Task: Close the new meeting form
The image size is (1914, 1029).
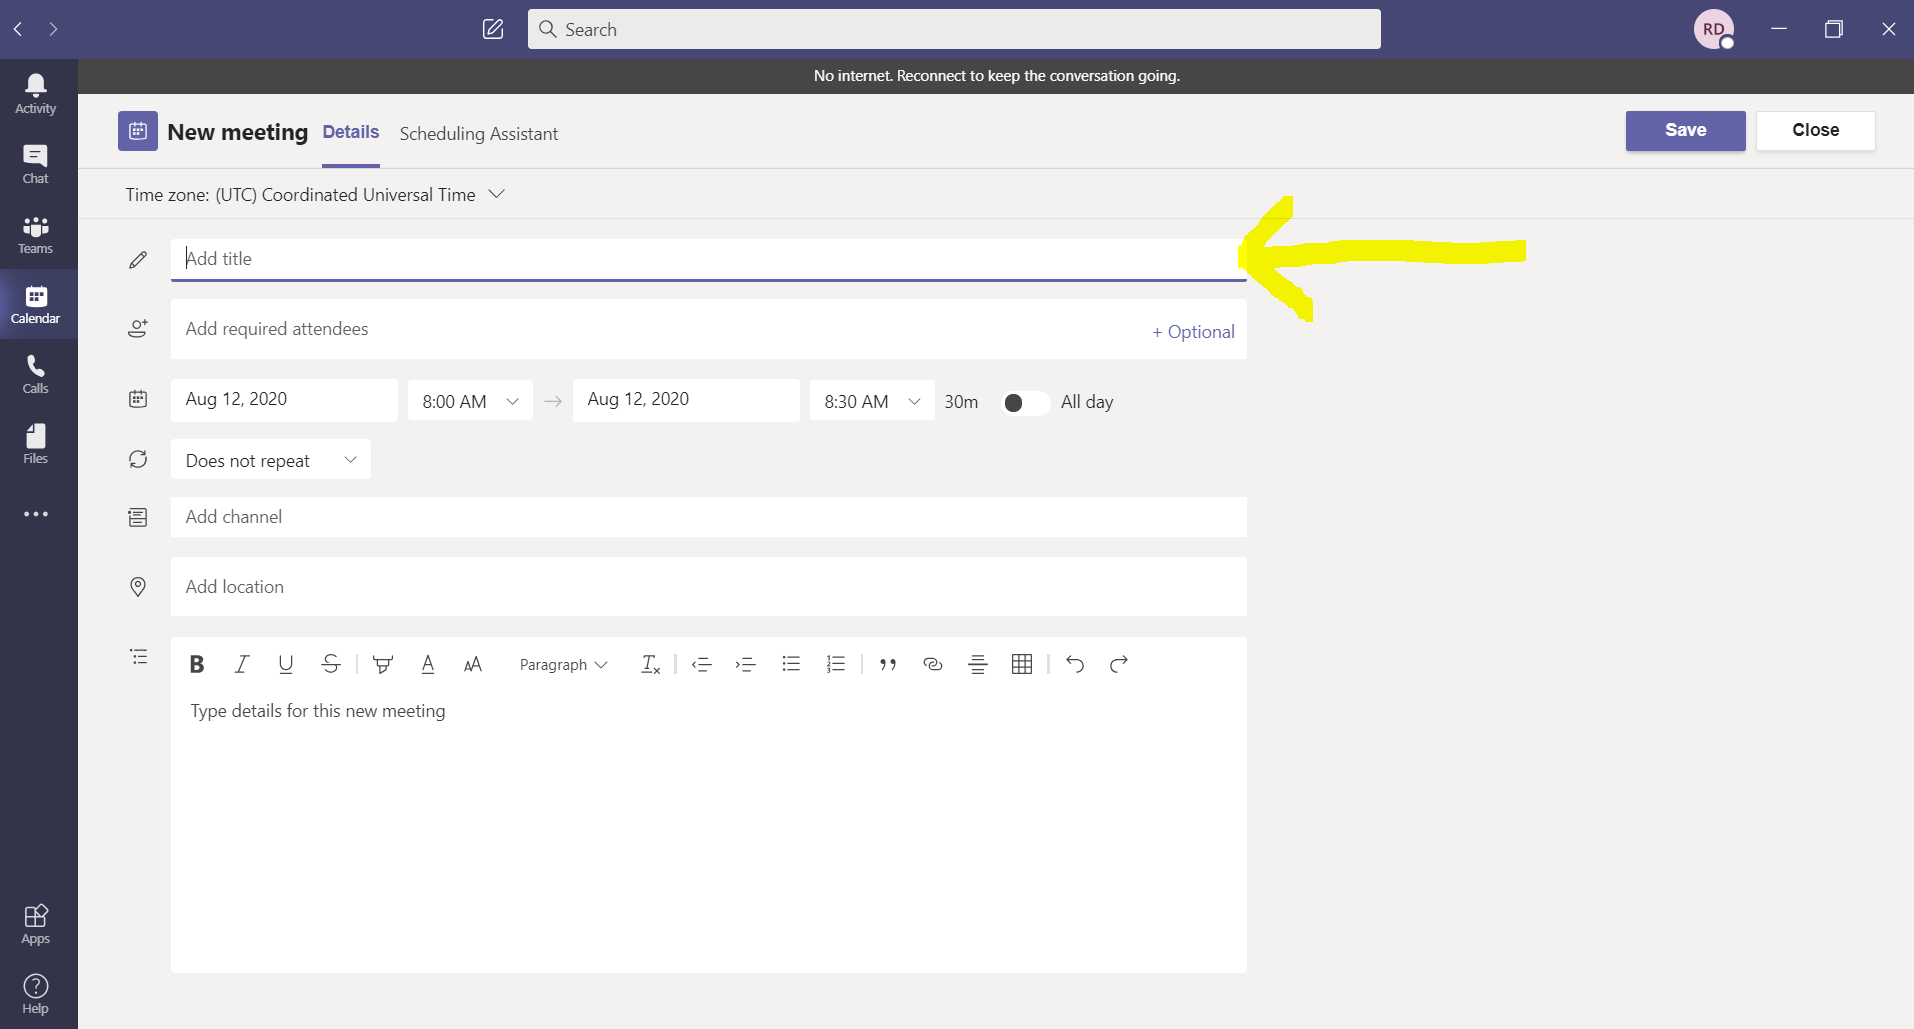Action: [1815, 130]
